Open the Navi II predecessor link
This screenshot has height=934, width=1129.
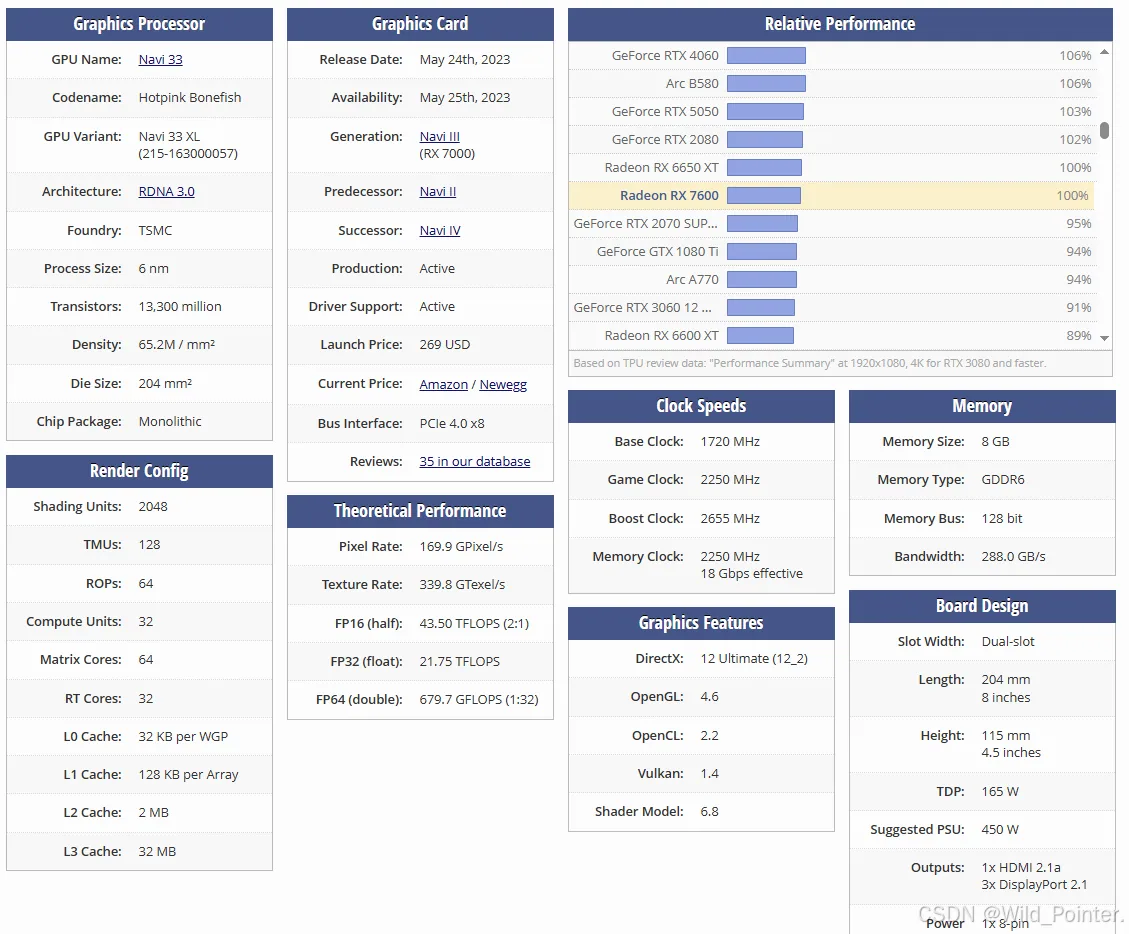[438, 192]
